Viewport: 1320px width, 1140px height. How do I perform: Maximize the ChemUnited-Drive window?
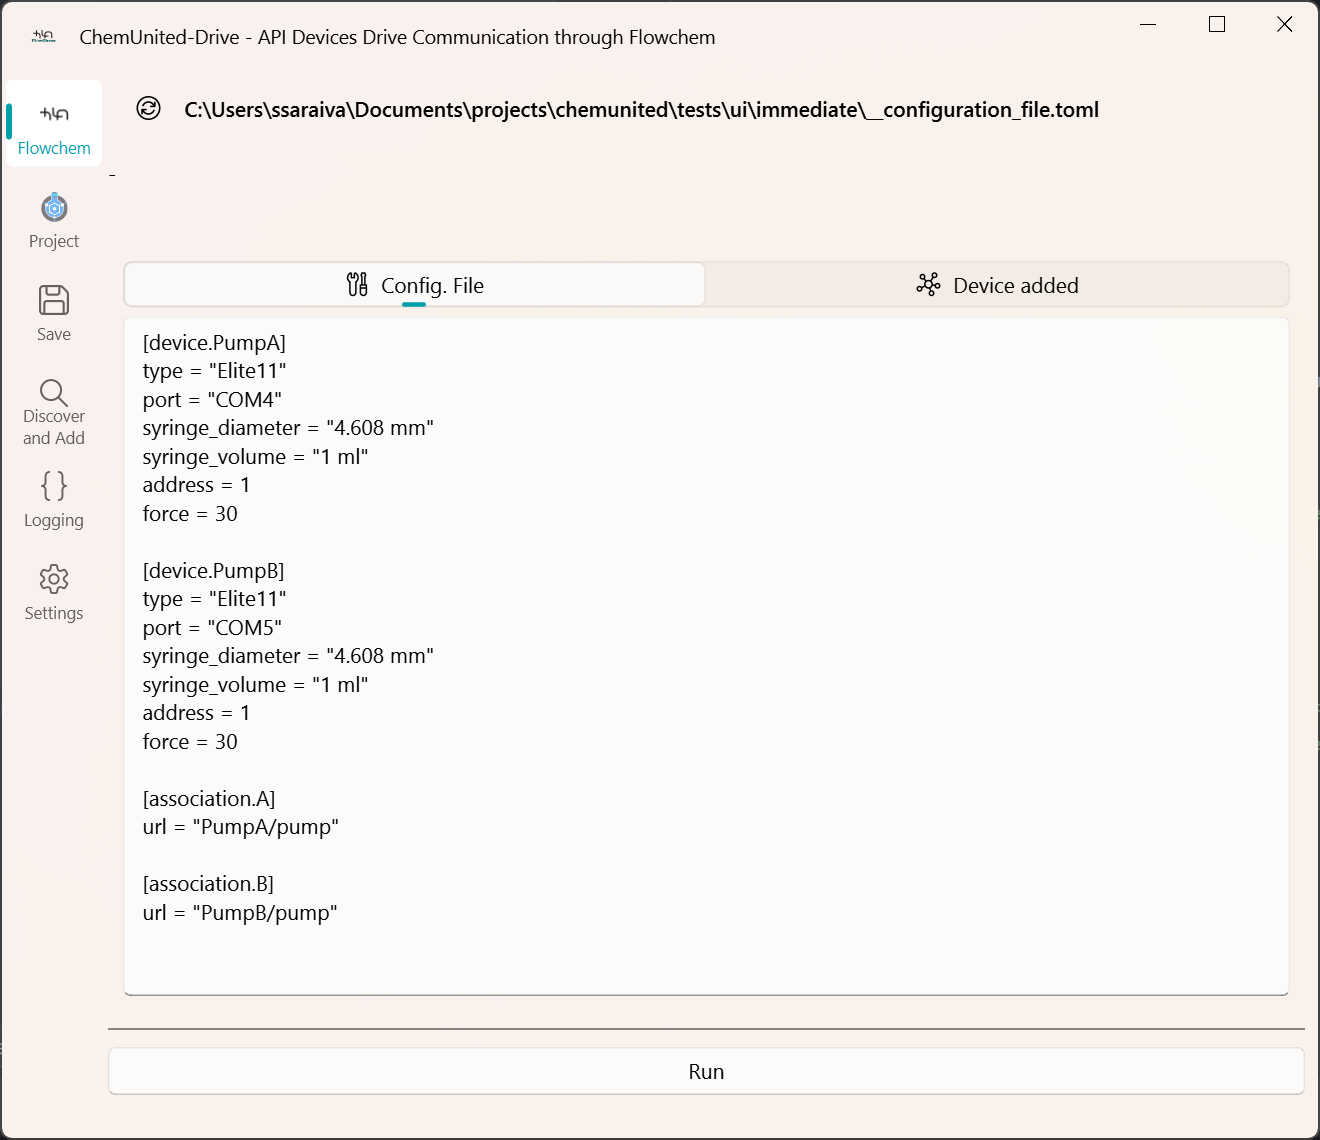click(x=1217, y=24)
